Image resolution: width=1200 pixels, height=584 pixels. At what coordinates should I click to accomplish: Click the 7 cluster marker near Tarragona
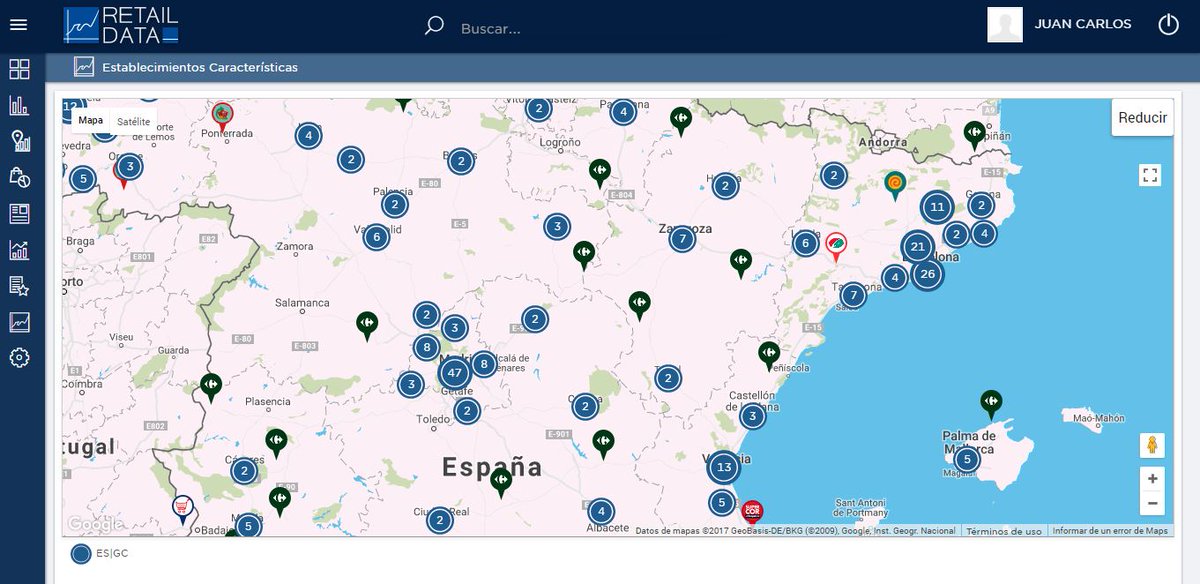pos(852,295)
